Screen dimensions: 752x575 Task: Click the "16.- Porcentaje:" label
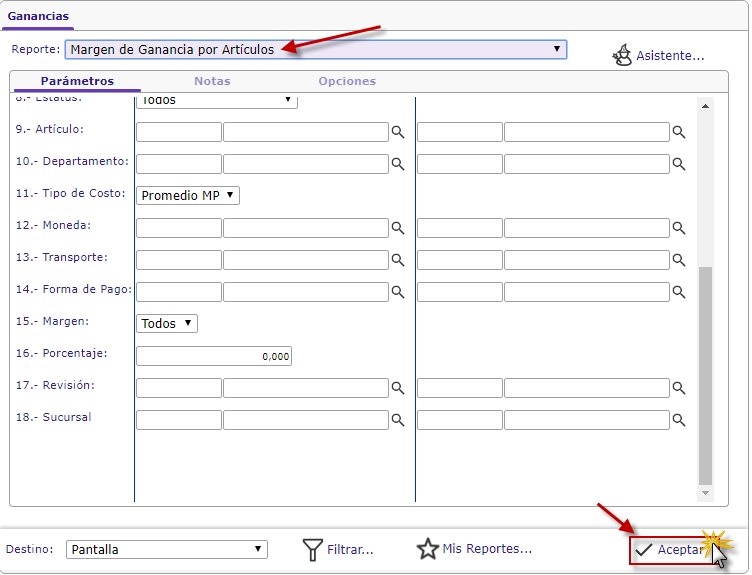click(x=61, y=353)
